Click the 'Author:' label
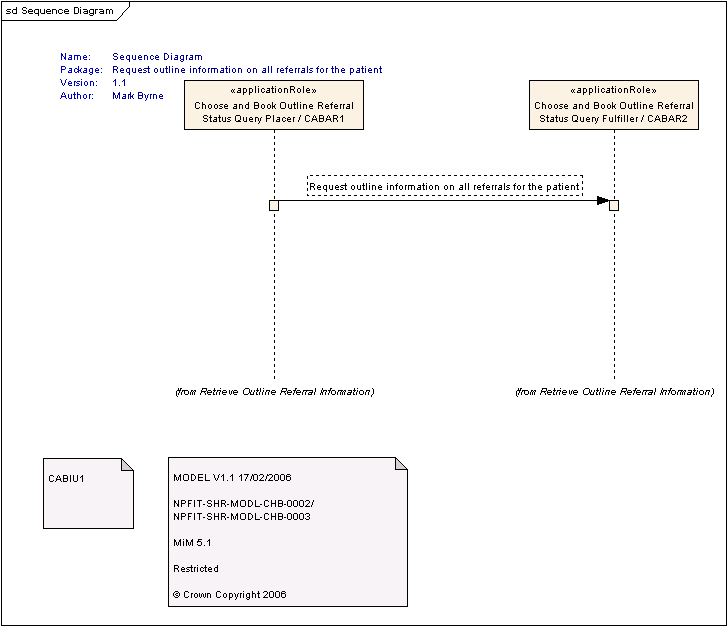 pyautogui.click(x=77, y=96)
